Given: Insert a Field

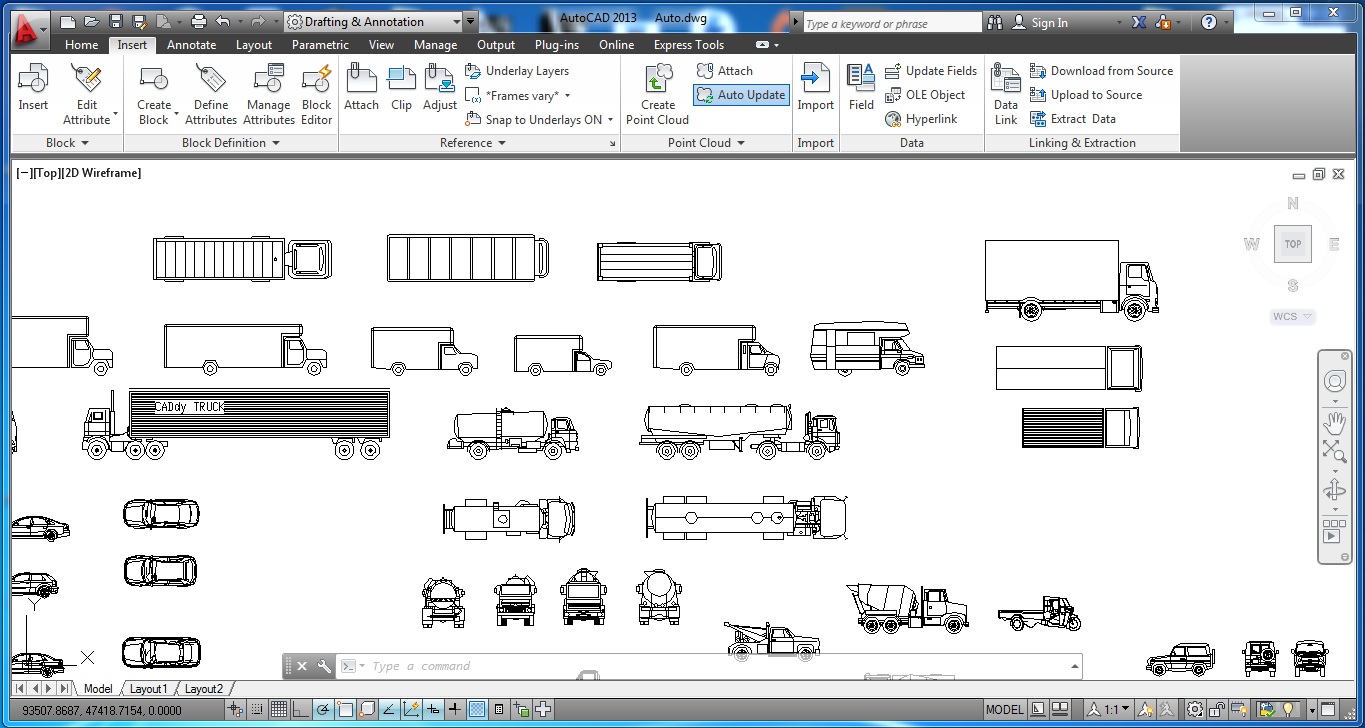Looking at the screenshot, I should 861,88.
